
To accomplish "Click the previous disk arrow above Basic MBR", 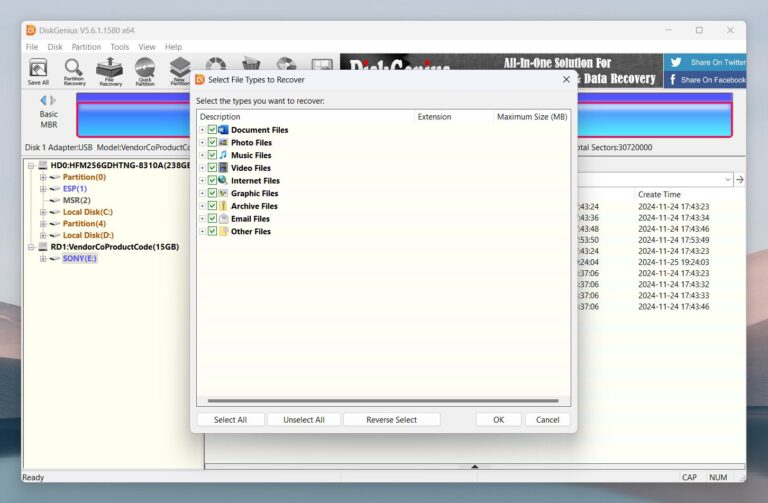I will pyautogui.click(x=43, y=100).
